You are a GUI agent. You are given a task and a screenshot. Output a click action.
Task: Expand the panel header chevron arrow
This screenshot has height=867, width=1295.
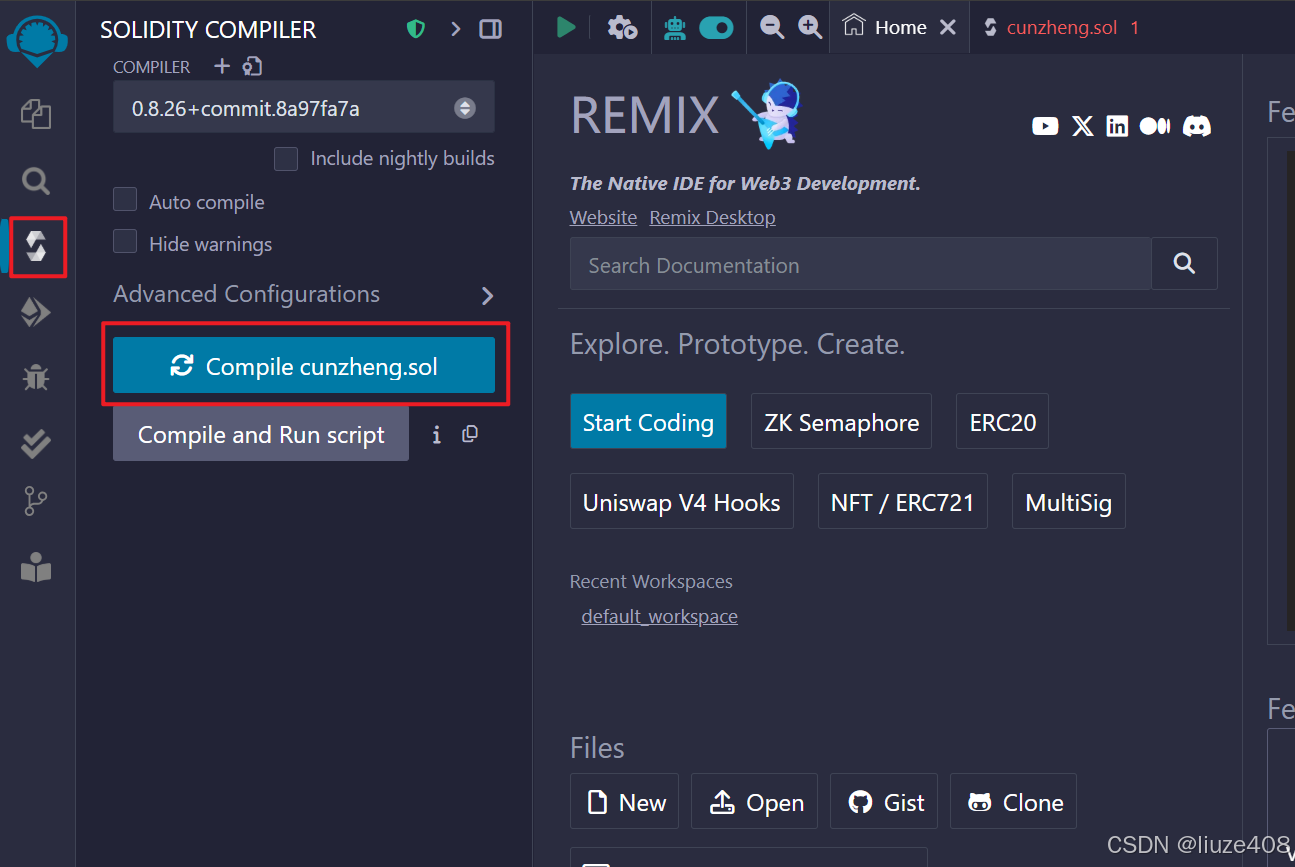(x=456, y=29)
